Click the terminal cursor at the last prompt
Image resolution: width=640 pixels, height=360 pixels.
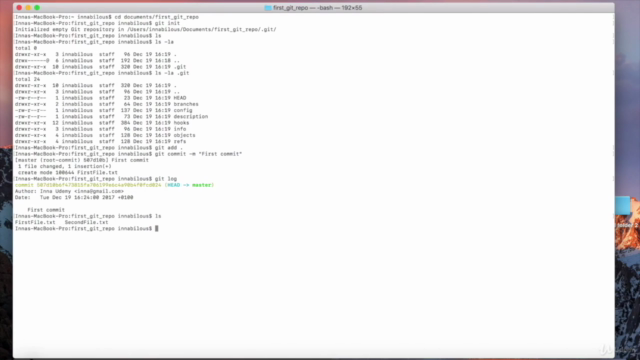click(x=156, y=229)
